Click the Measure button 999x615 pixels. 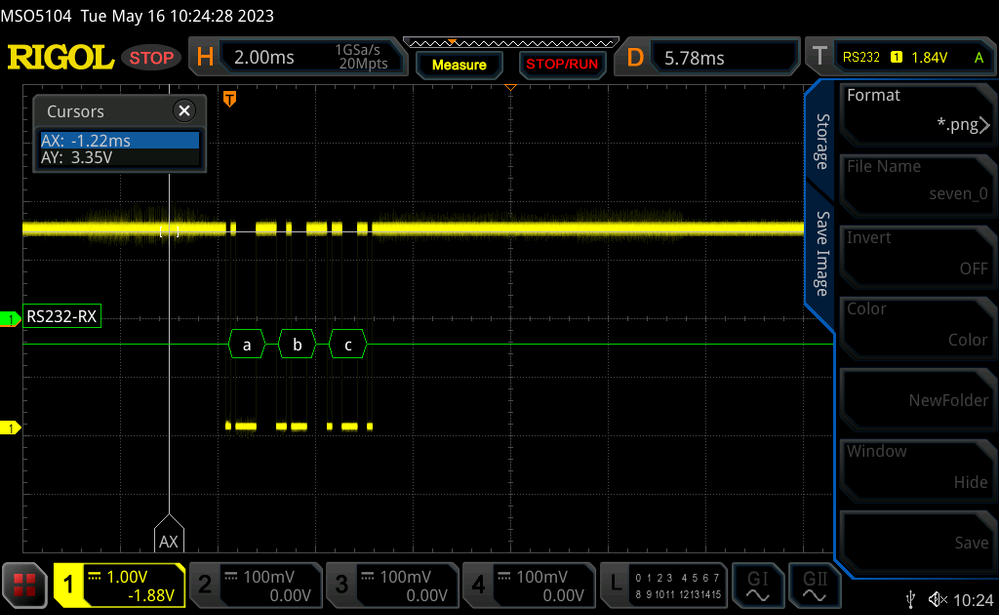point(459,64)
